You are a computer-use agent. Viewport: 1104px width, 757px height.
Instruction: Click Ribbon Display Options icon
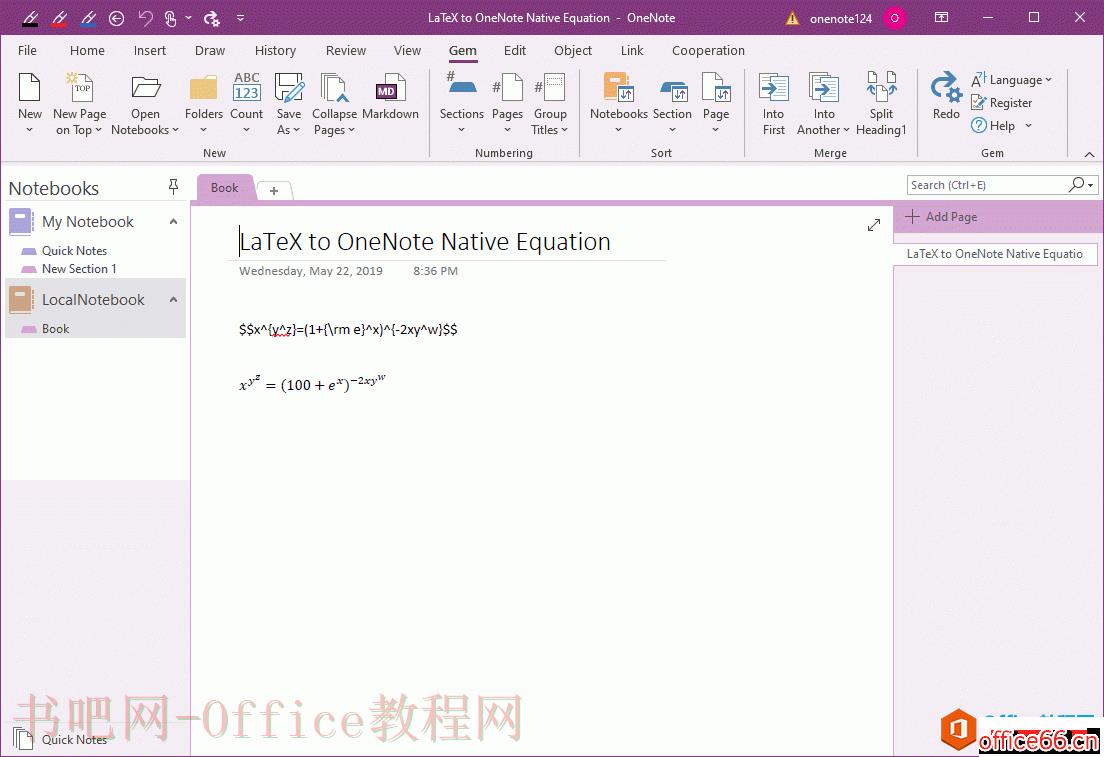(x=941, y=18)
